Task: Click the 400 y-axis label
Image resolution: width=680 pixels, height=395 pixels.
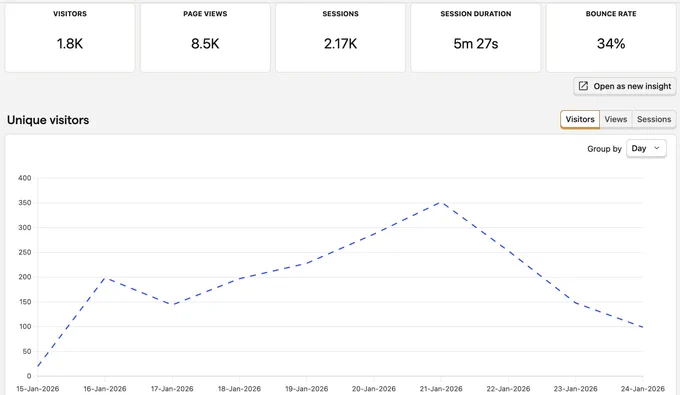Action: (x=25, y=178)
